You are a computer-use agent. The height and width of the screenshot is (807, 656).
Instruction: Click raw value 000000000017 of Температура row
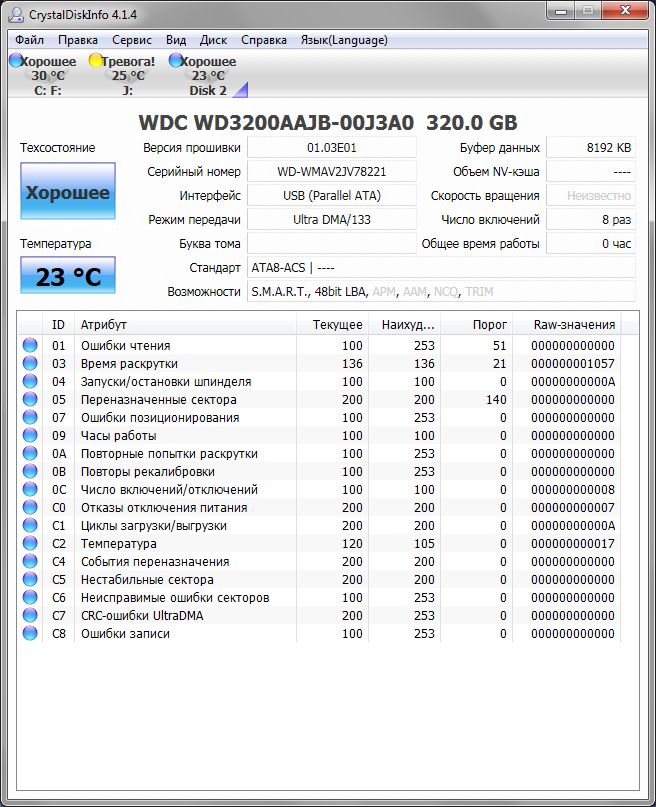tap(573, 544)
